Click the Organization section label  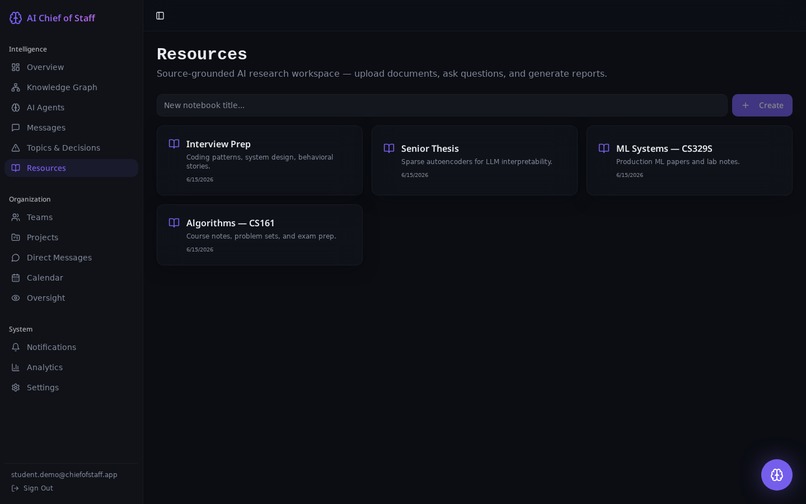pos(30,199)
